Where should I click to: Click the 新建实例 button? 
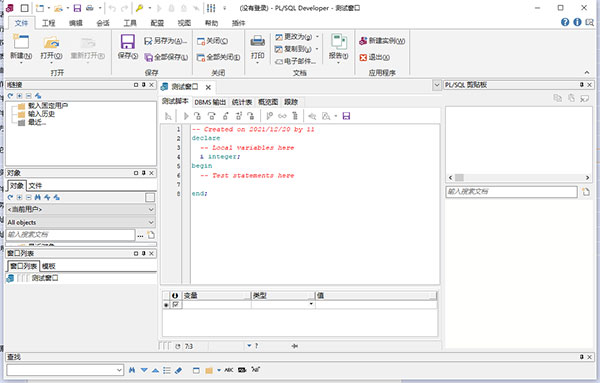pos(382,41)
